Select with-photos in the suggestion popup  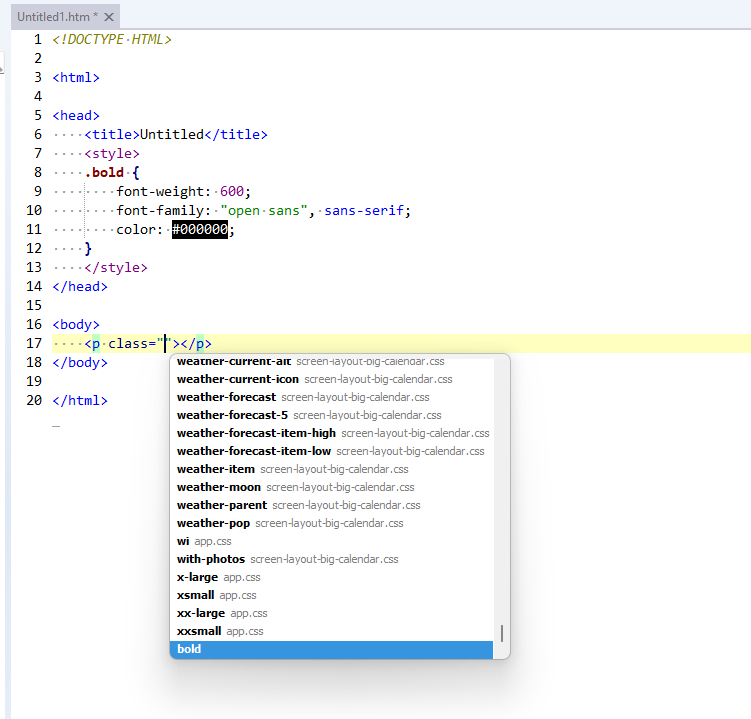pyautogui.click(x=211, y=559)
